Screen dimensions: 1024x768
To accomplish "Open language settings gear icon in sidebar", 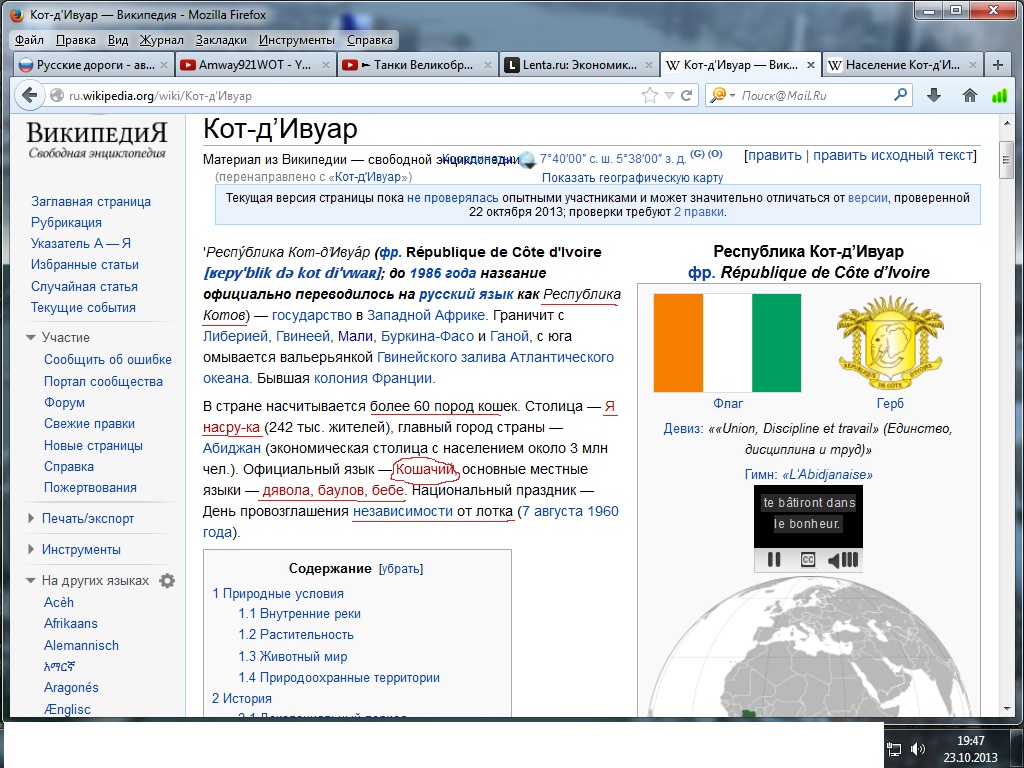I will pyautogui.click(x=167, y=581).
